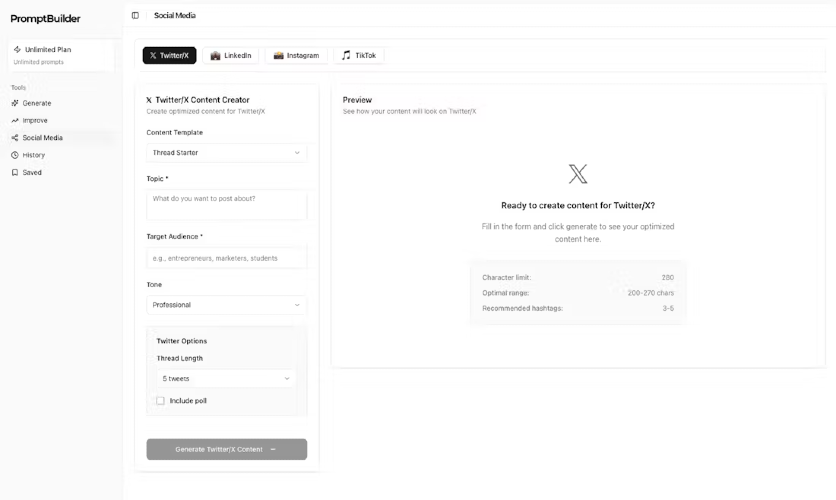
Task: Open the 5 tweets thread length dropdown
Action: pyautogui.click(x=225, y=378)
